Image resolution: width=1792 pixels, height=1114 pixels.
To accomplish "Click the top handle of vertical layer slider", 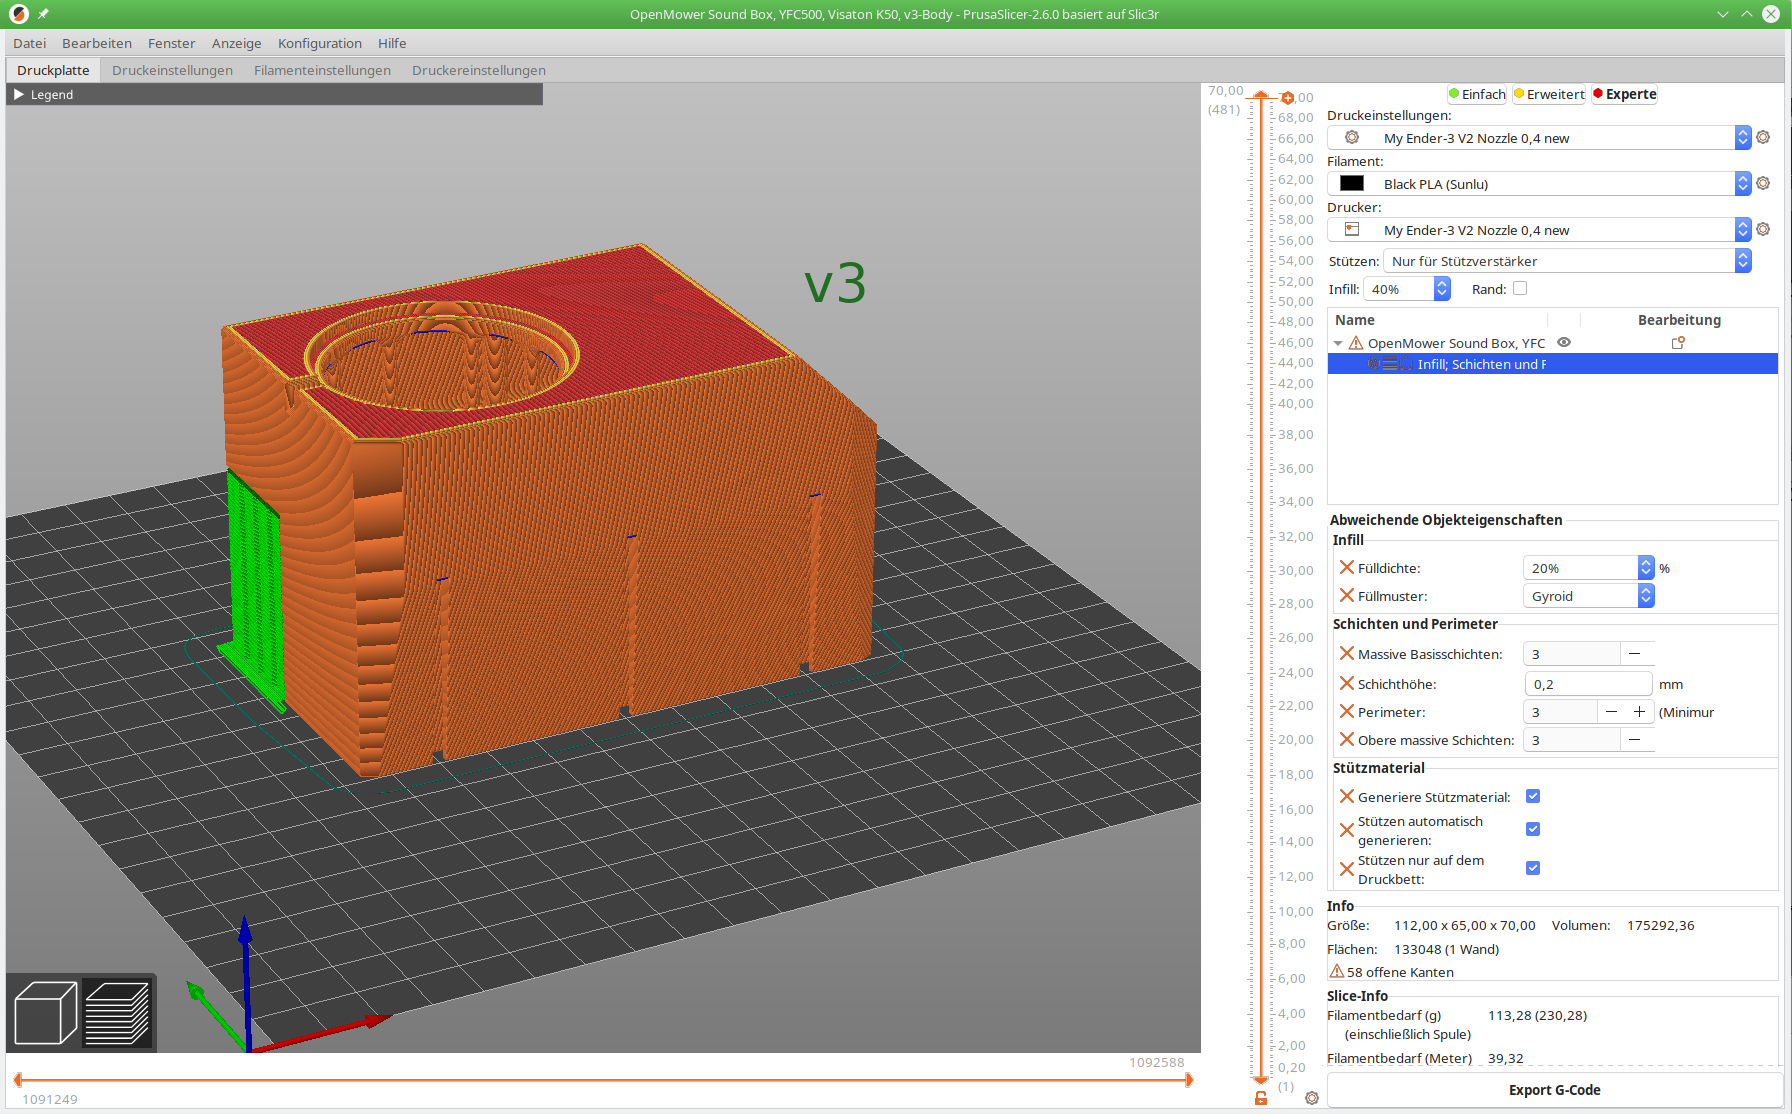I will [1261, 95].
